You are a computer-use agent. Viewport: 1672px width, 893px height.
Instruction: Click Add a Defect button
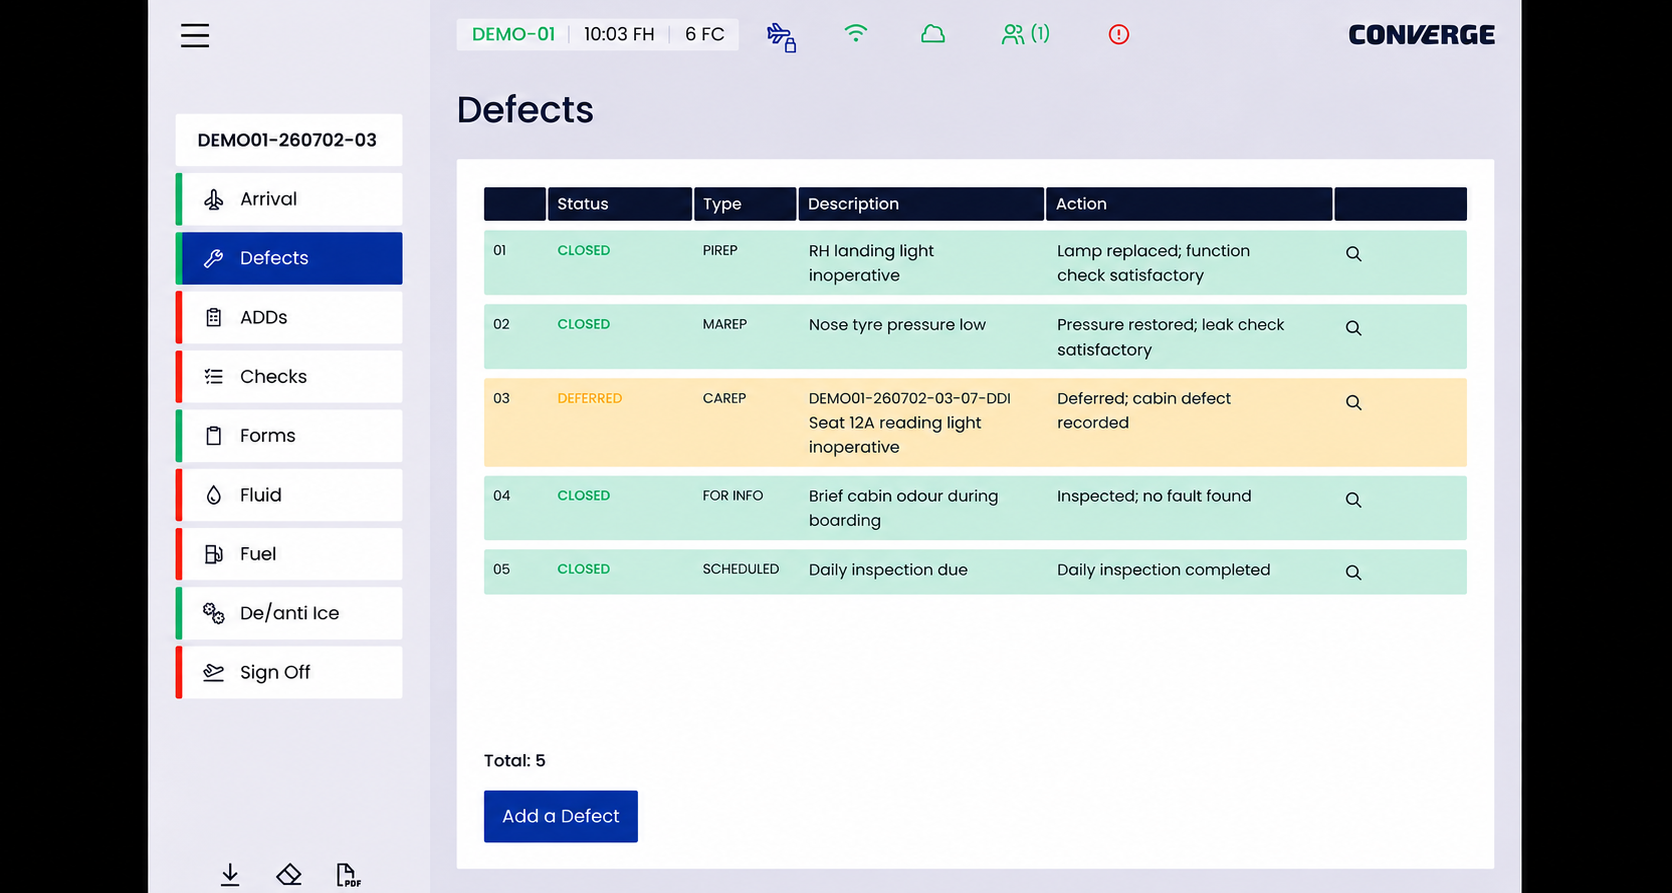(x=561, y=816)
